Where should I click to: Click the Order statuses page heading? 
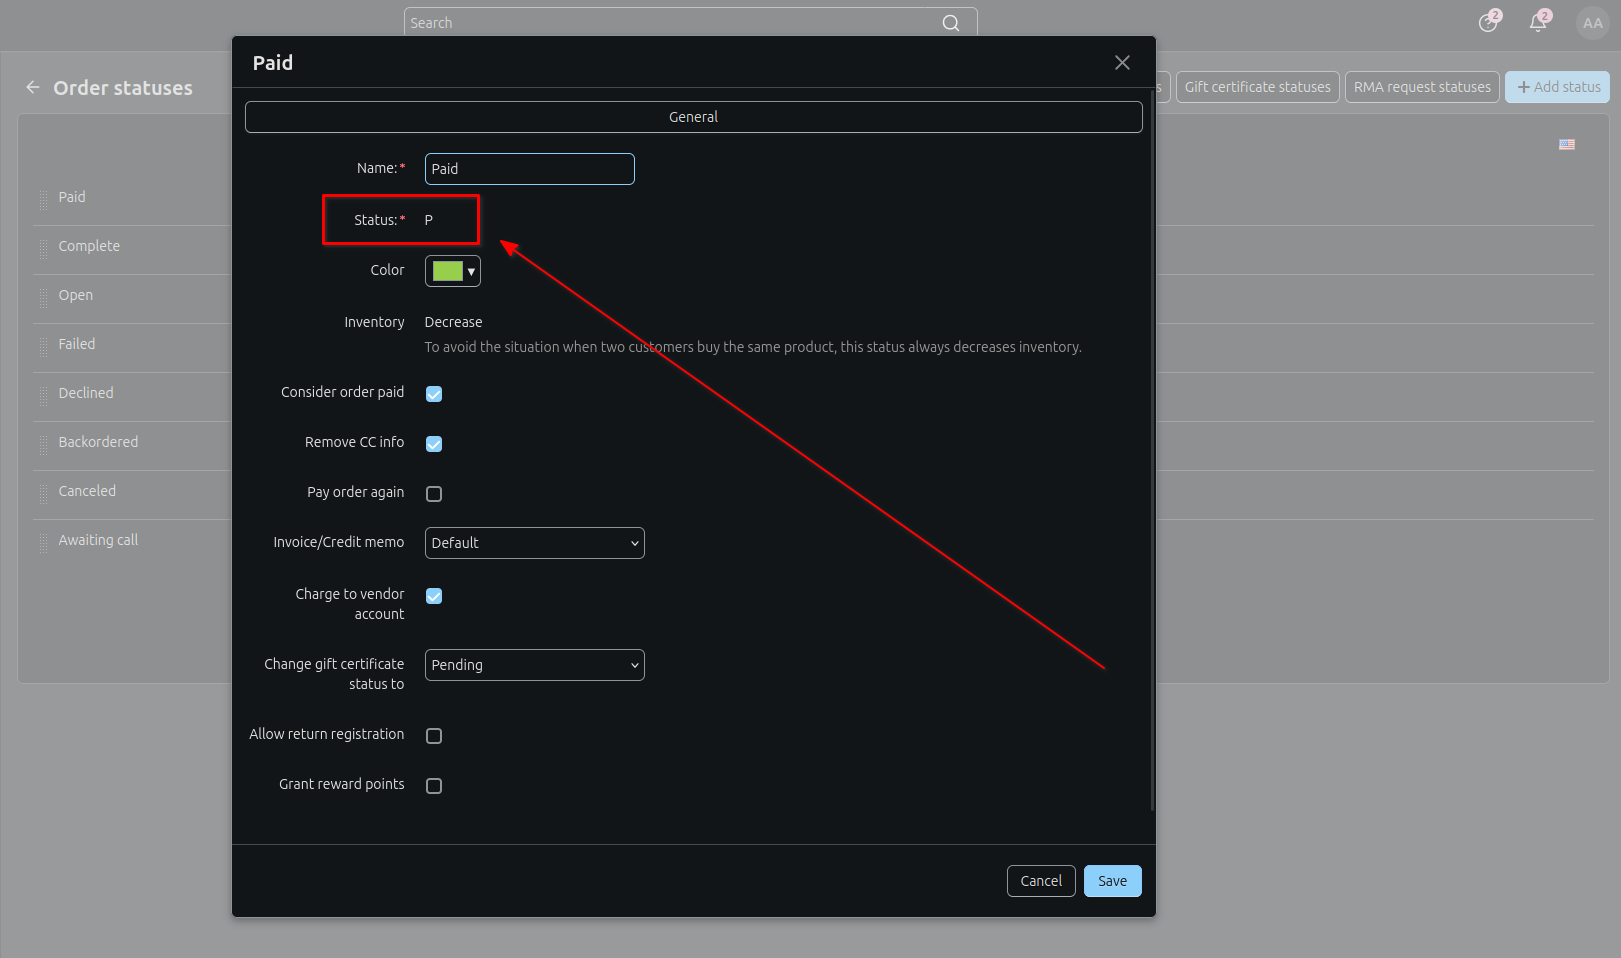pyautogui.click(x=123, y=88)
